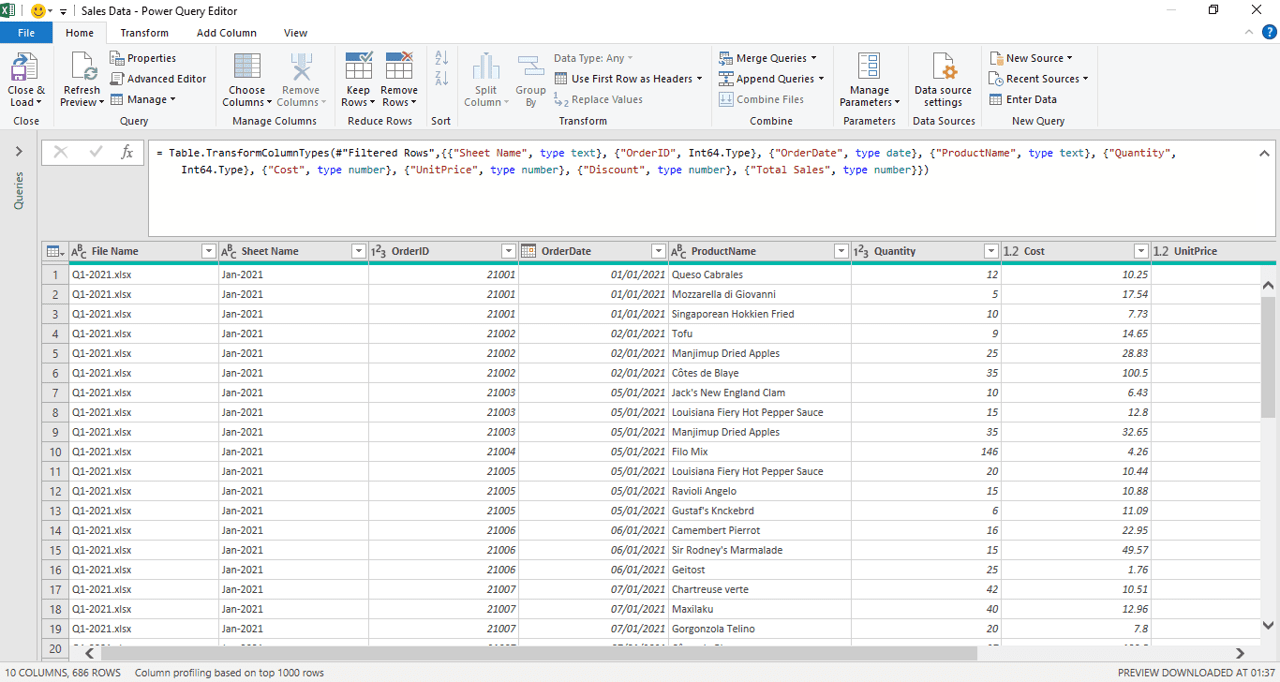
Task: Switch to the Transform ribbon tab
Action: 144,32
